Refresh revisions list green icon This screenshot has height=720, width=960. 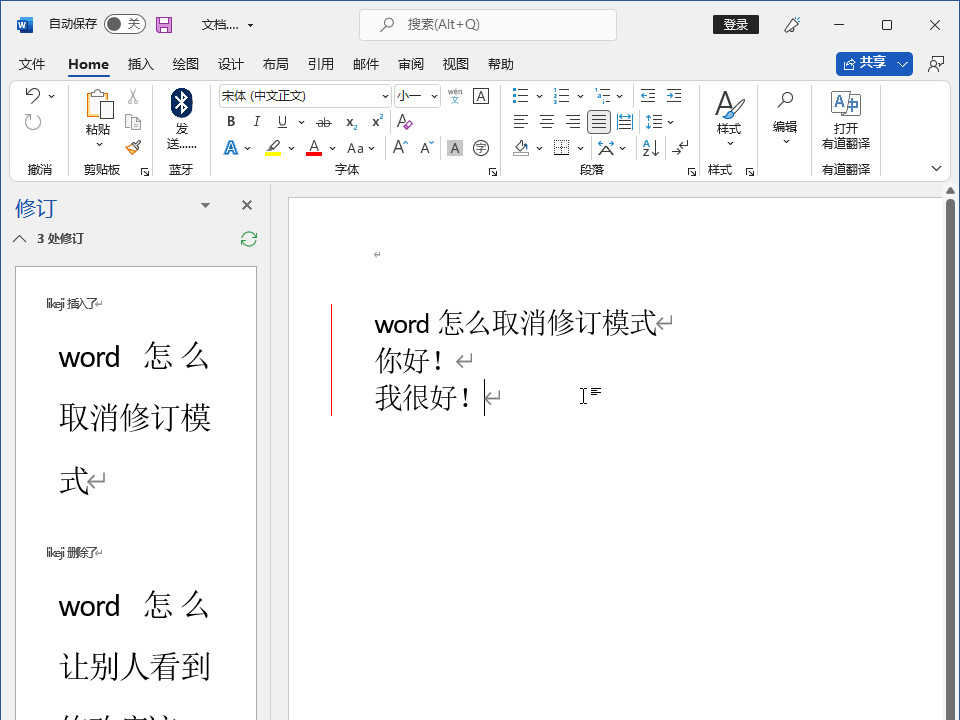(249, 239)
